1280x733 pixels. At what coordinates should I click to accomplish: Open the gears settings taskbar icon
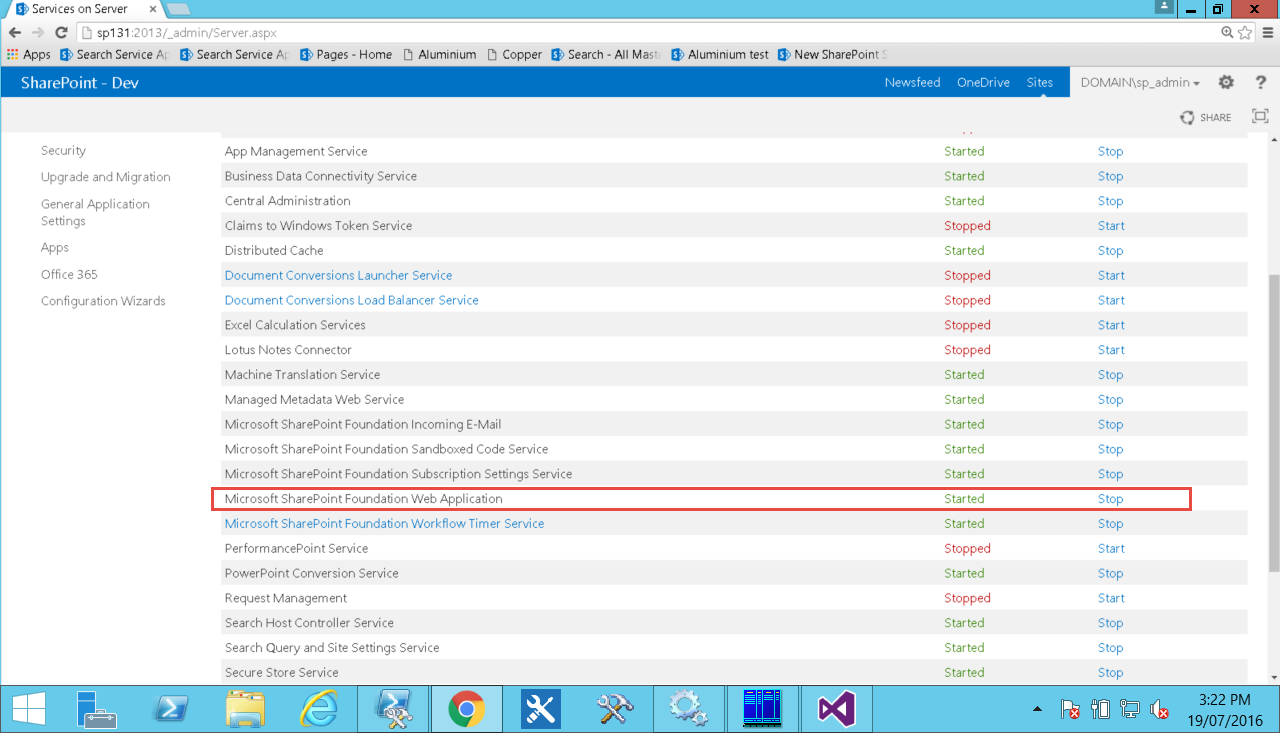[689, 710]
